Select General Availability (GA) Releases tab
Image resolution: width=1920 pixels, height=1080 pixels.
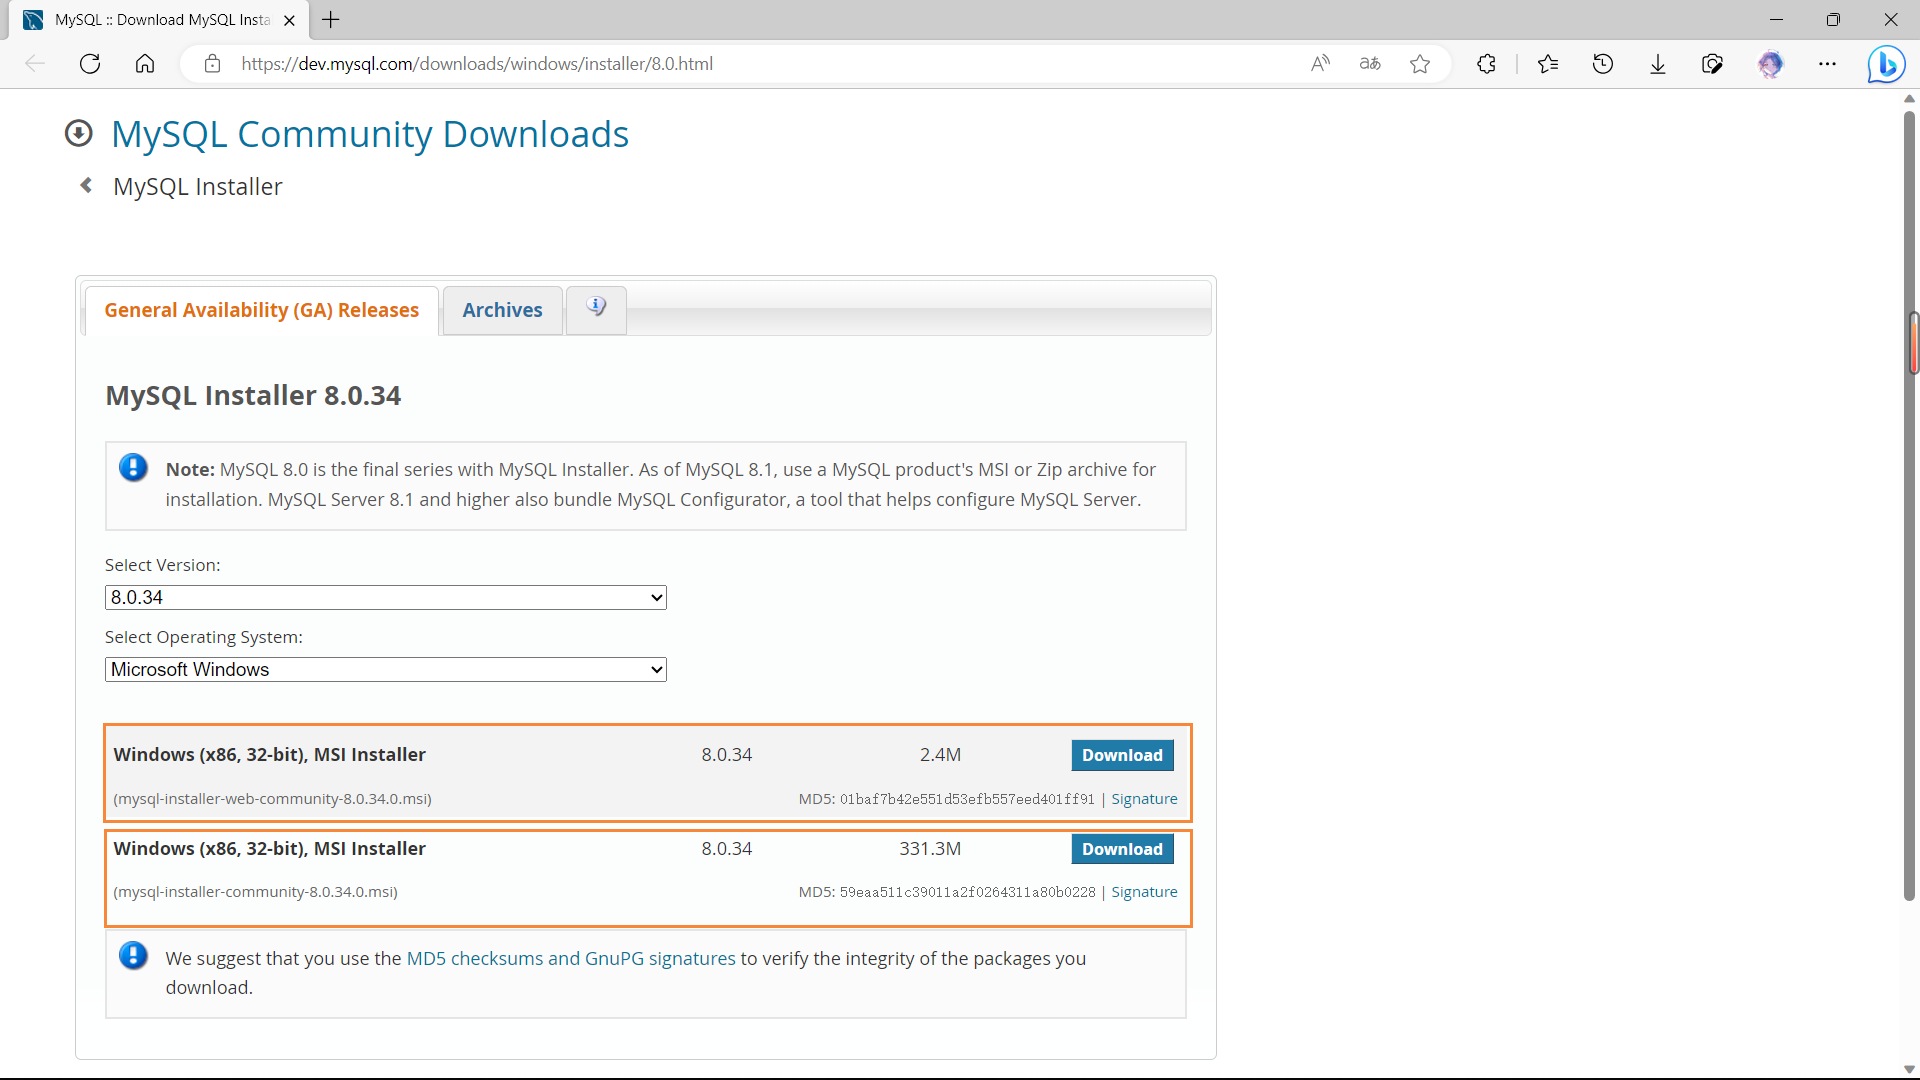coord(261,311)
